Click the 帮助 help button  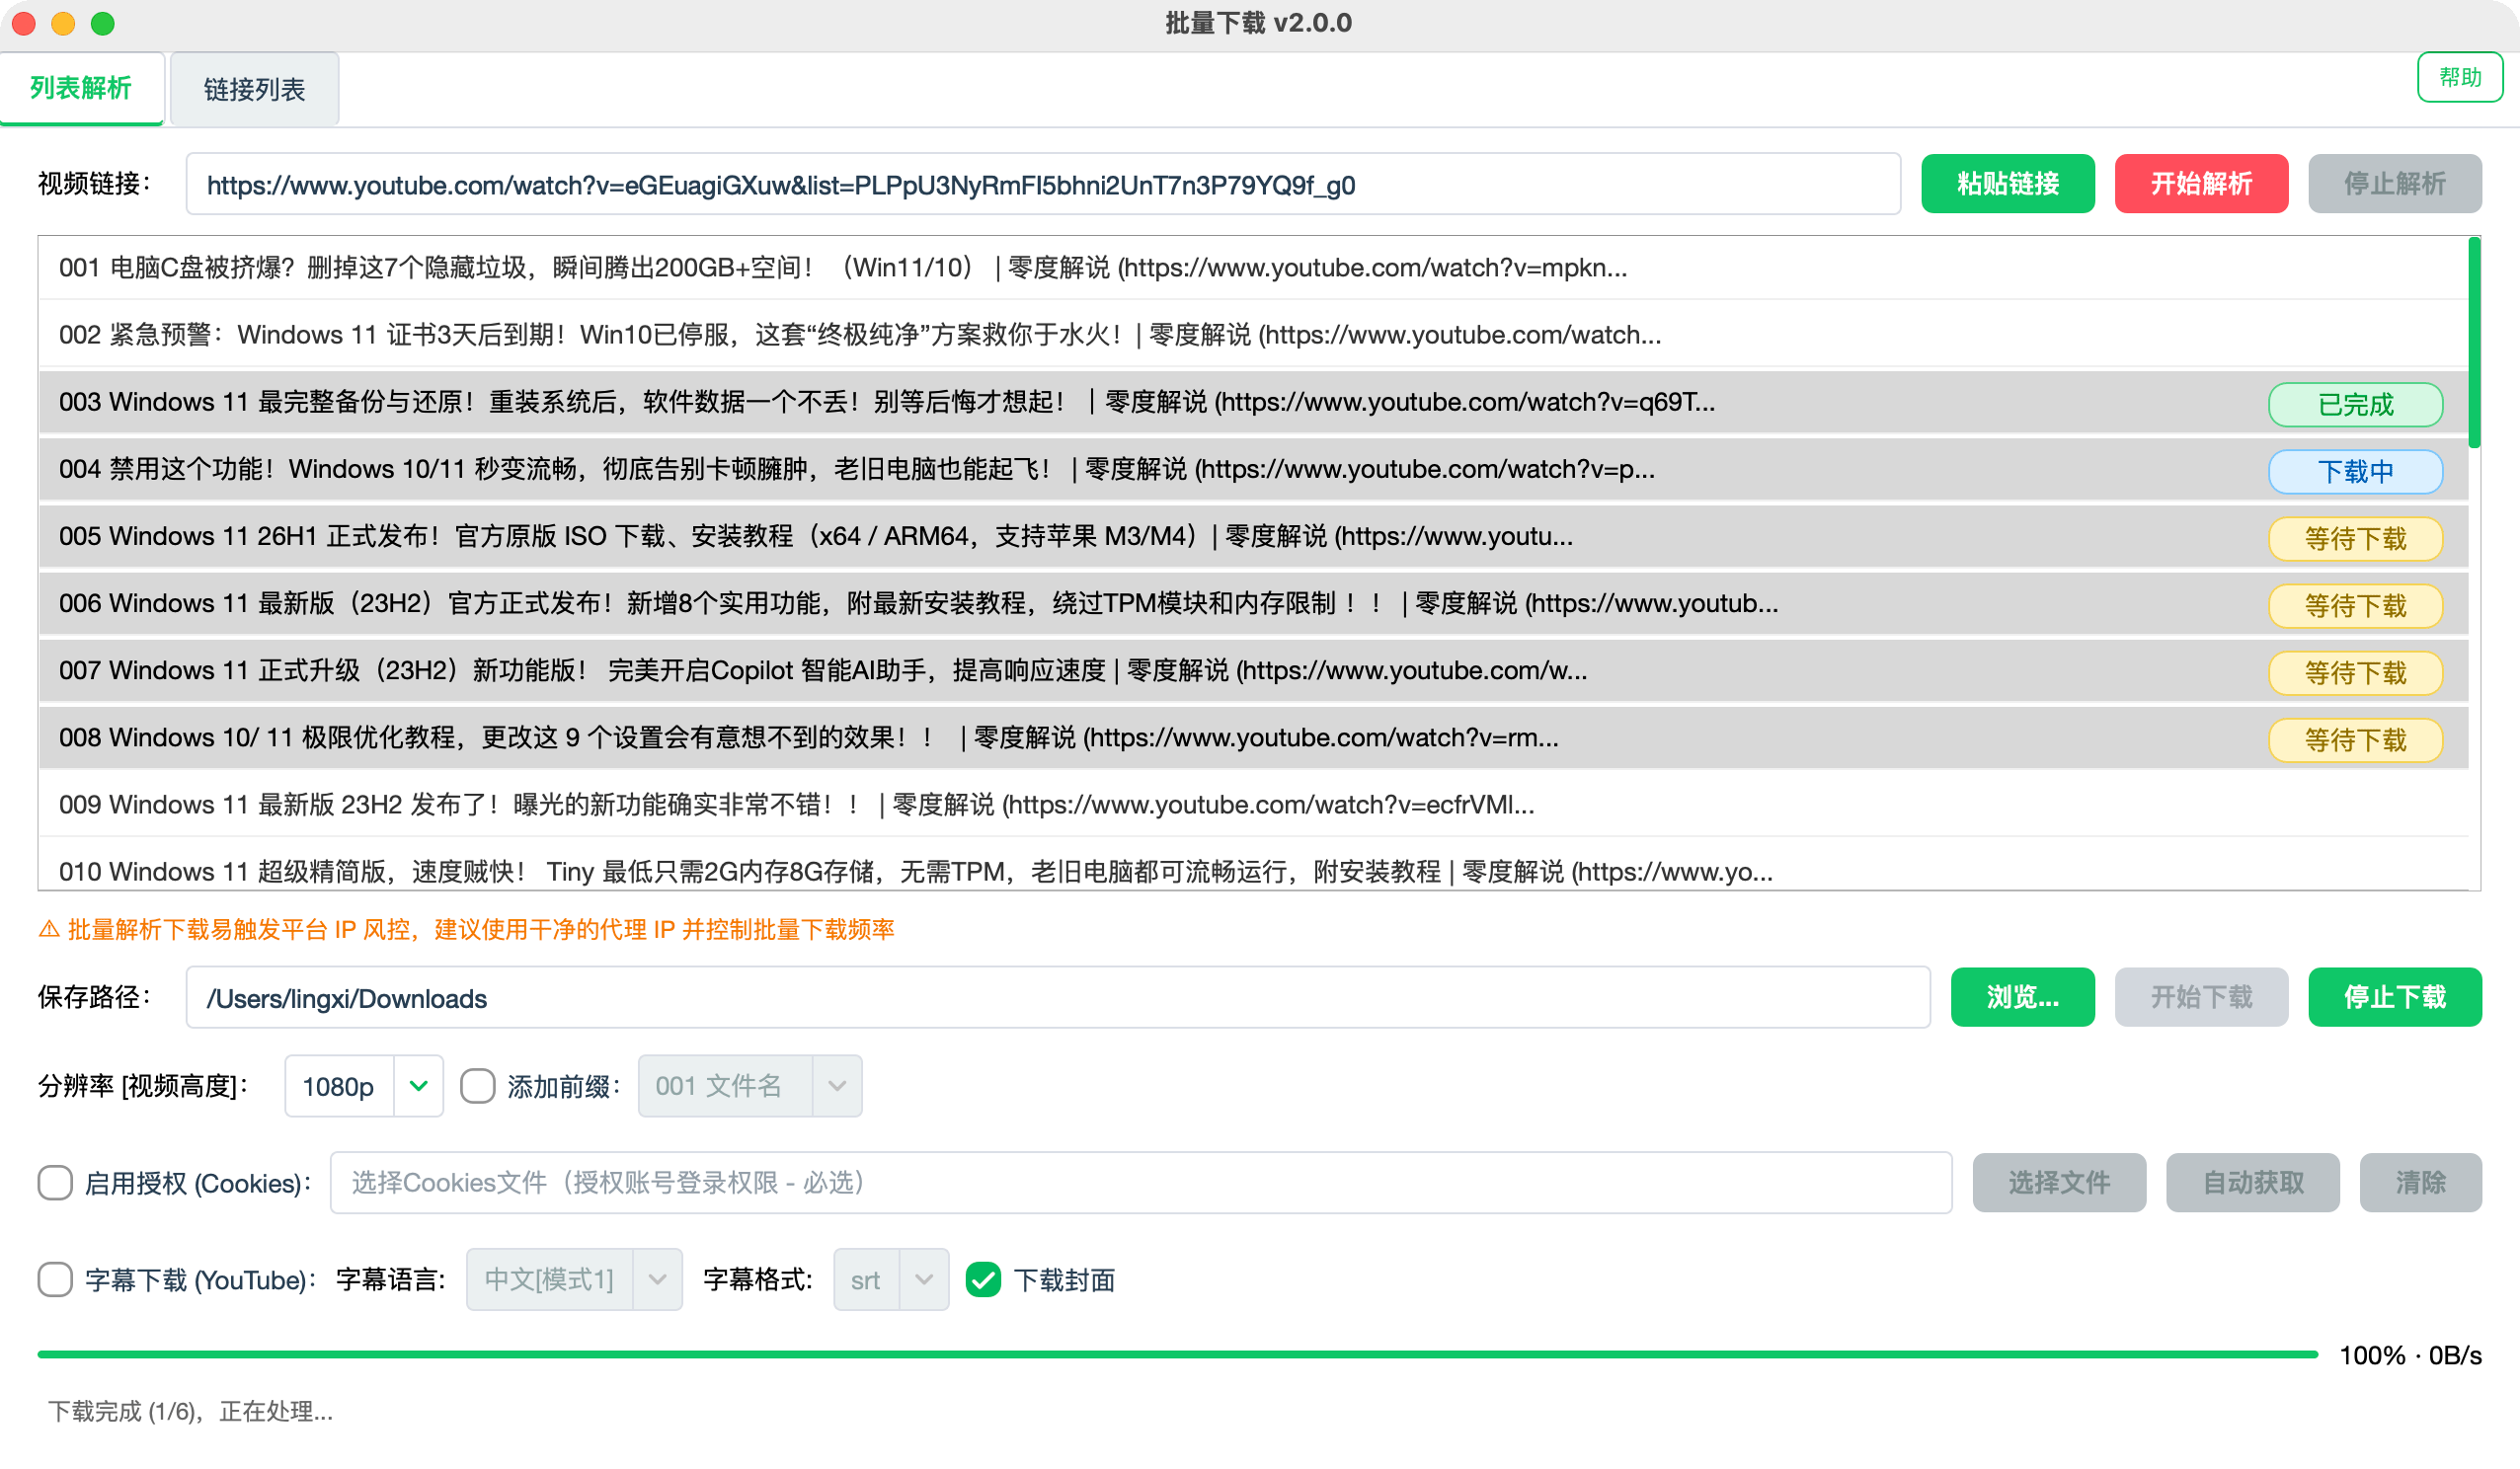pyautogui.click(x=2459, y=77)
